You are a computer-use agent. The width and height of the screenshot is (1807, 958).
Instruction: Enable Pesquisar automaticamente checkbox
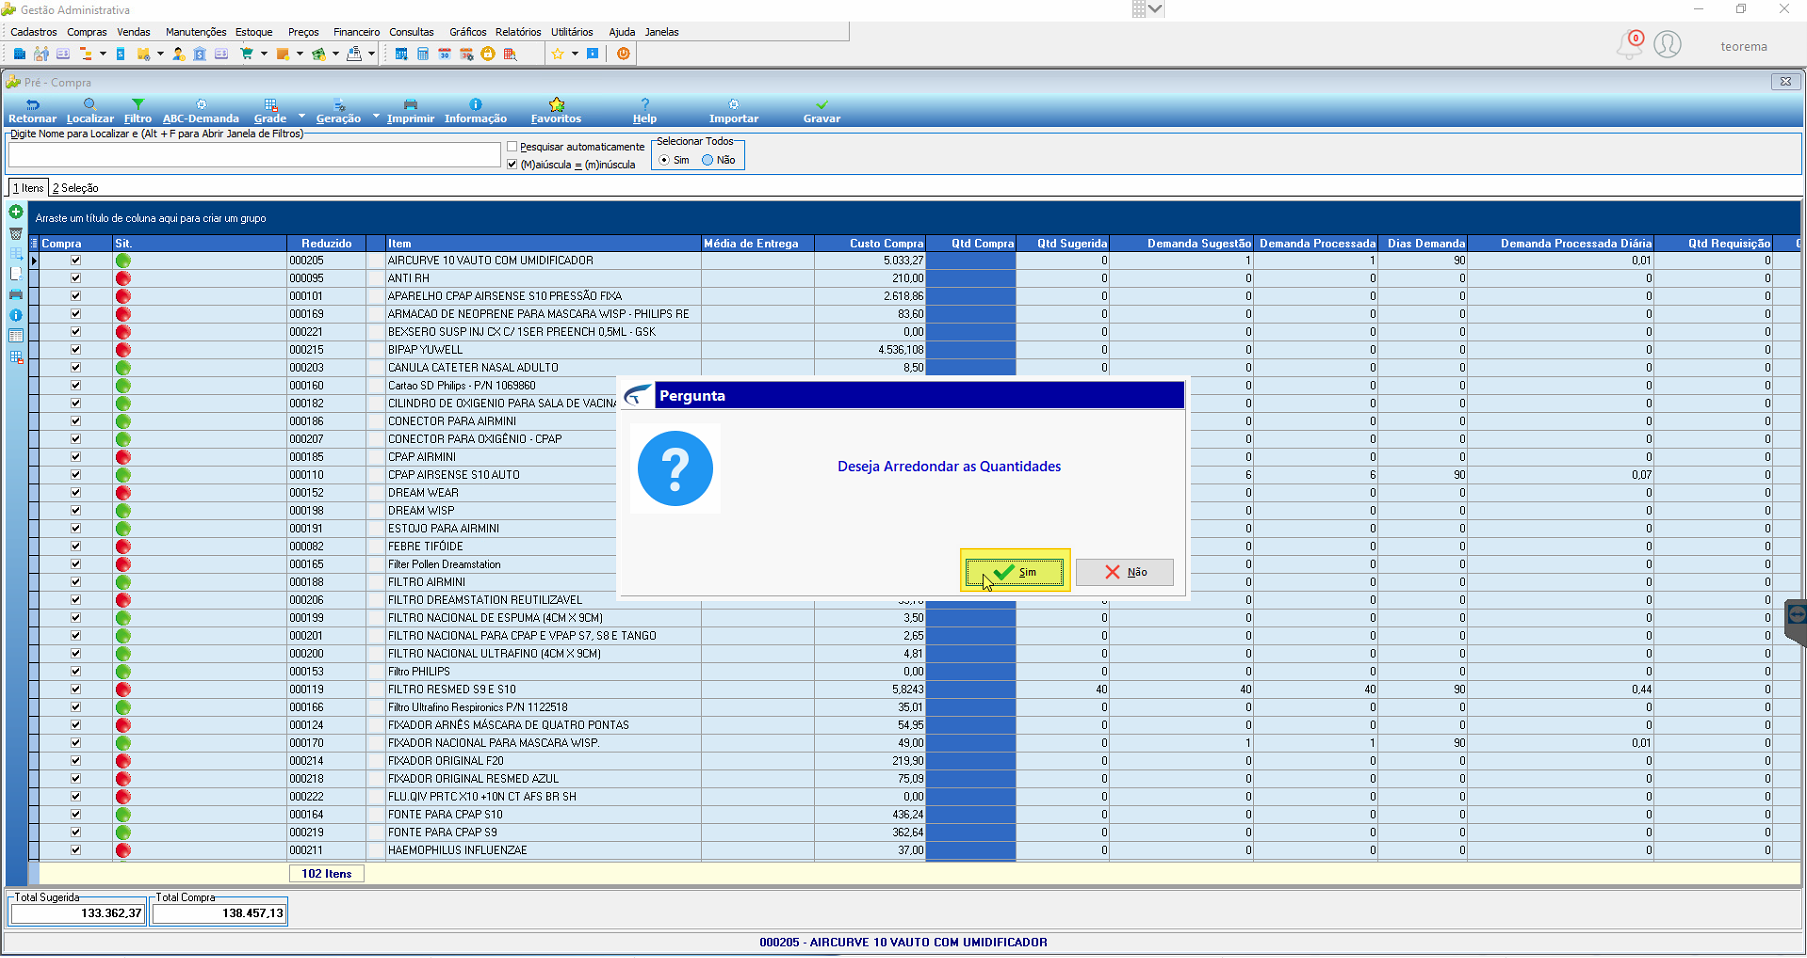[512, 147]
